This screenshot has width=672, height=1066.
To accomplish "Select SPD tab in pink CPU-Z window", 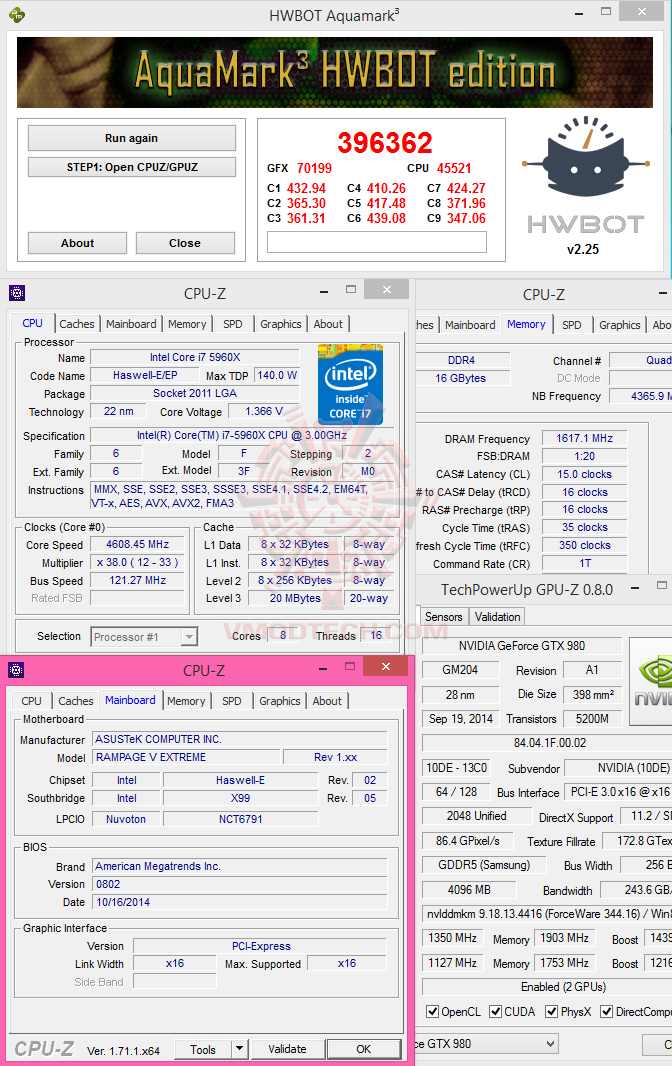I will 231,700.
